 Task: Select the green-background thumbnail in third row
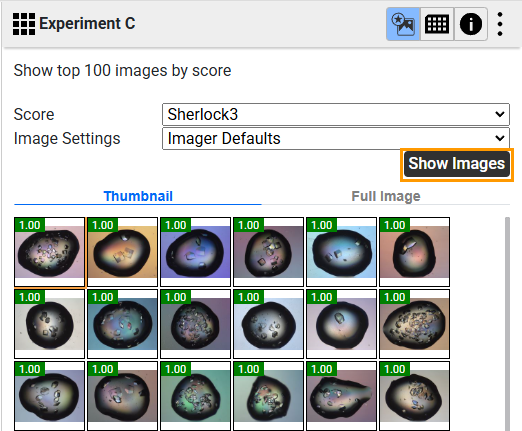coord(195,396)
